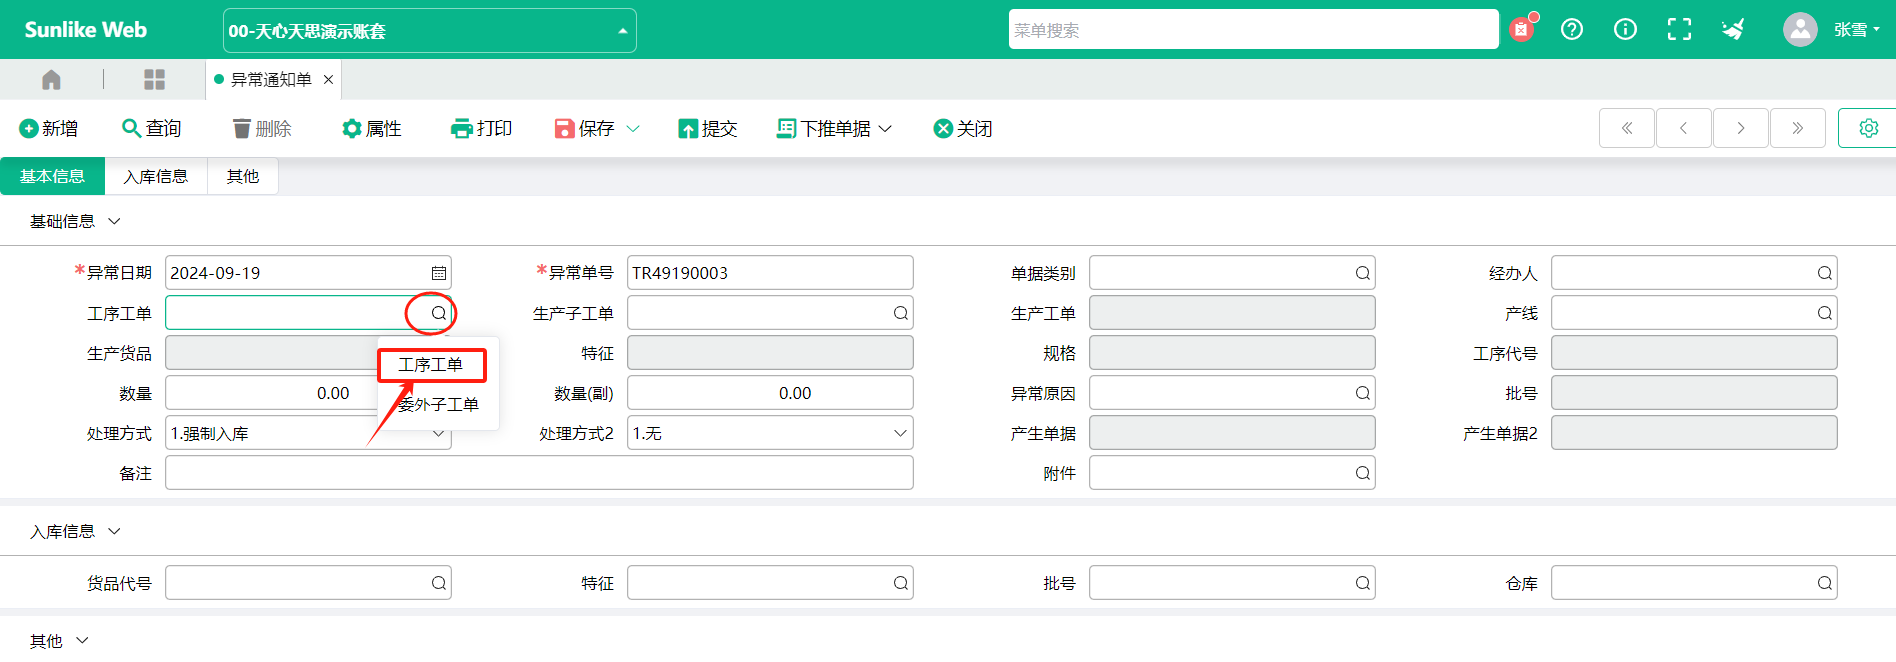Open the 下推单据 dropdown menu
1896x662 pixels.
(x=834, y=128)
